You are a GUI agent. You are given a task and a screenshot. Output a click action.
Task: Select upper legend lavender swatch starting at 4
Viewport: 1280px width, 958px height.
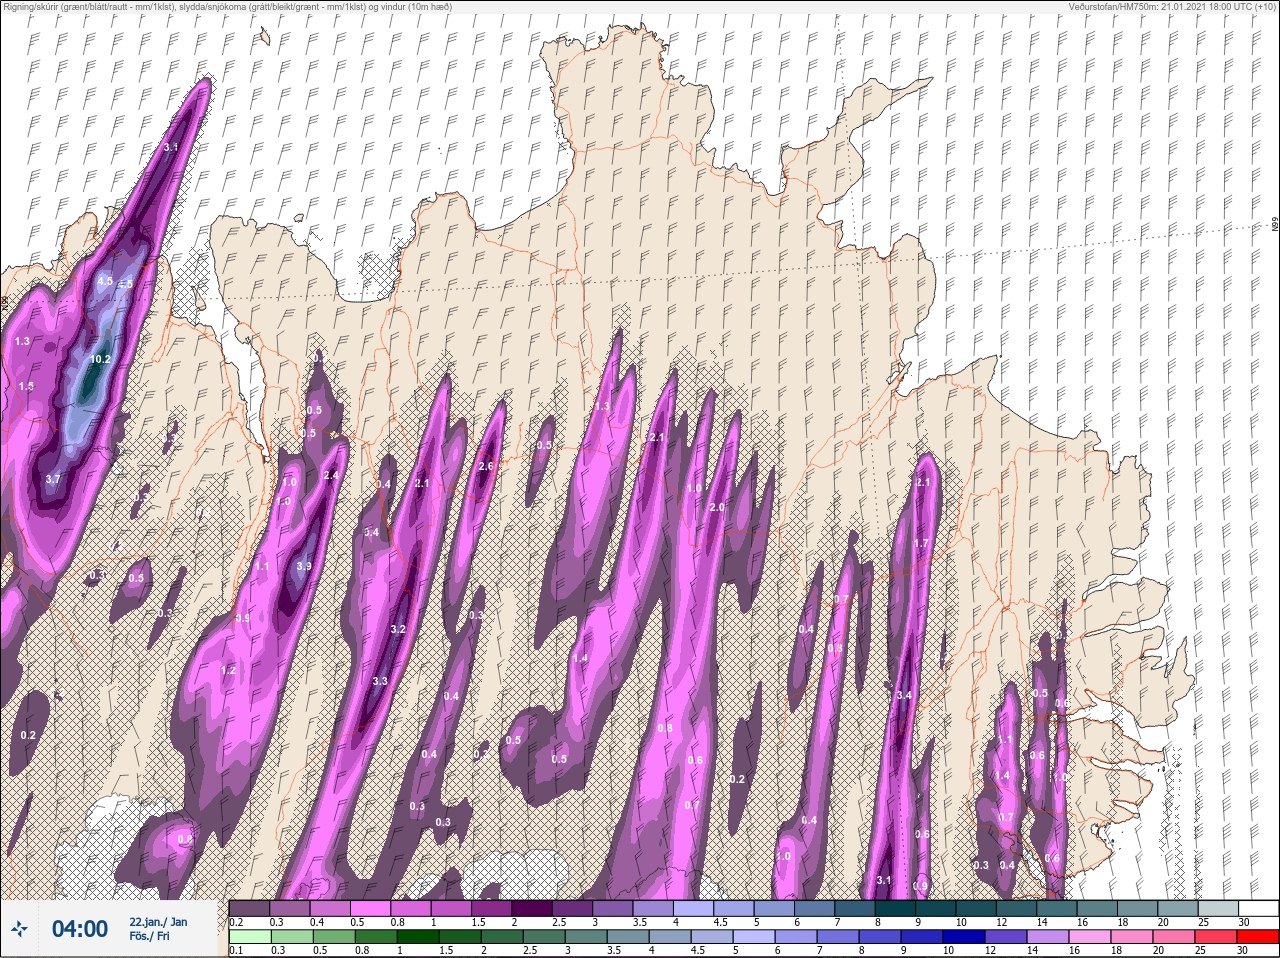pos(694,908)
